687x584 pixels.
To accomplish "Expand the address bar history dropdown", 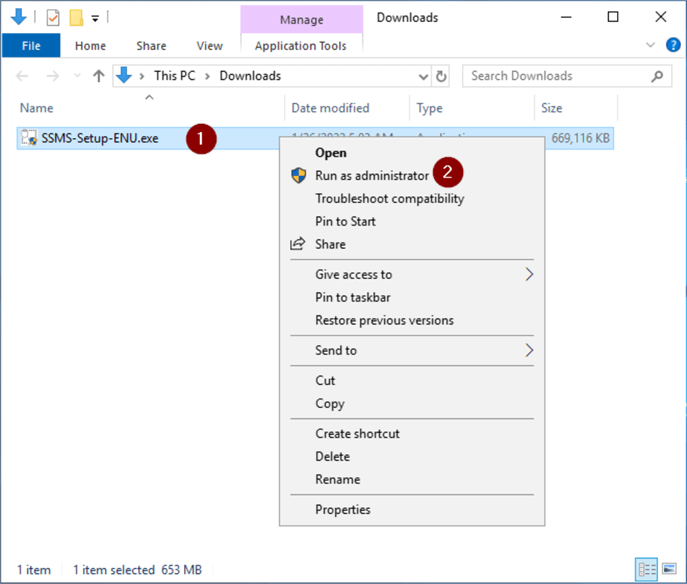I will (x=423, y=76).
